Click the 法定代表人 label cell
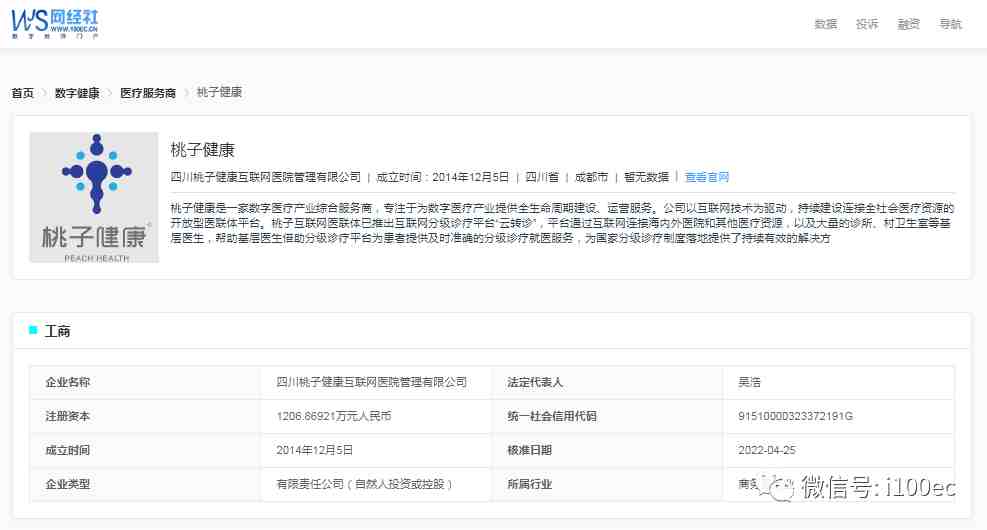This screenshot has width=987, height=530. click(x=607, y=382)
